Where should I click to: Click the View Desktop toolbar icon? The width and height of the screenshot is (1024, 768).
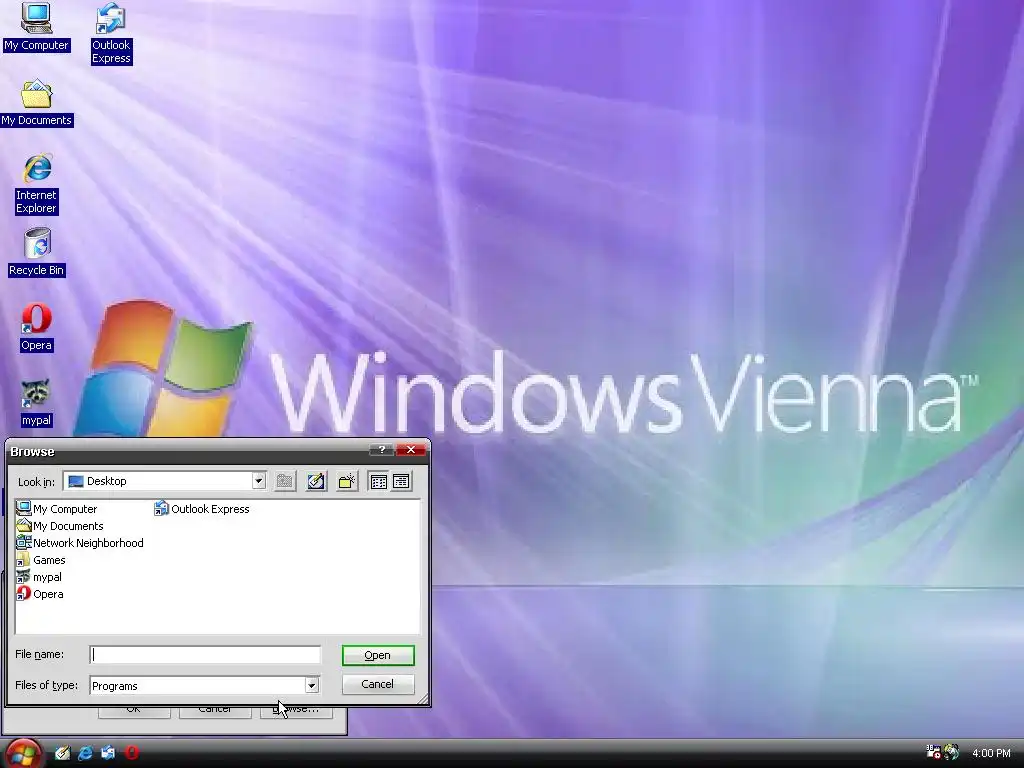click(x=316, y=481)
